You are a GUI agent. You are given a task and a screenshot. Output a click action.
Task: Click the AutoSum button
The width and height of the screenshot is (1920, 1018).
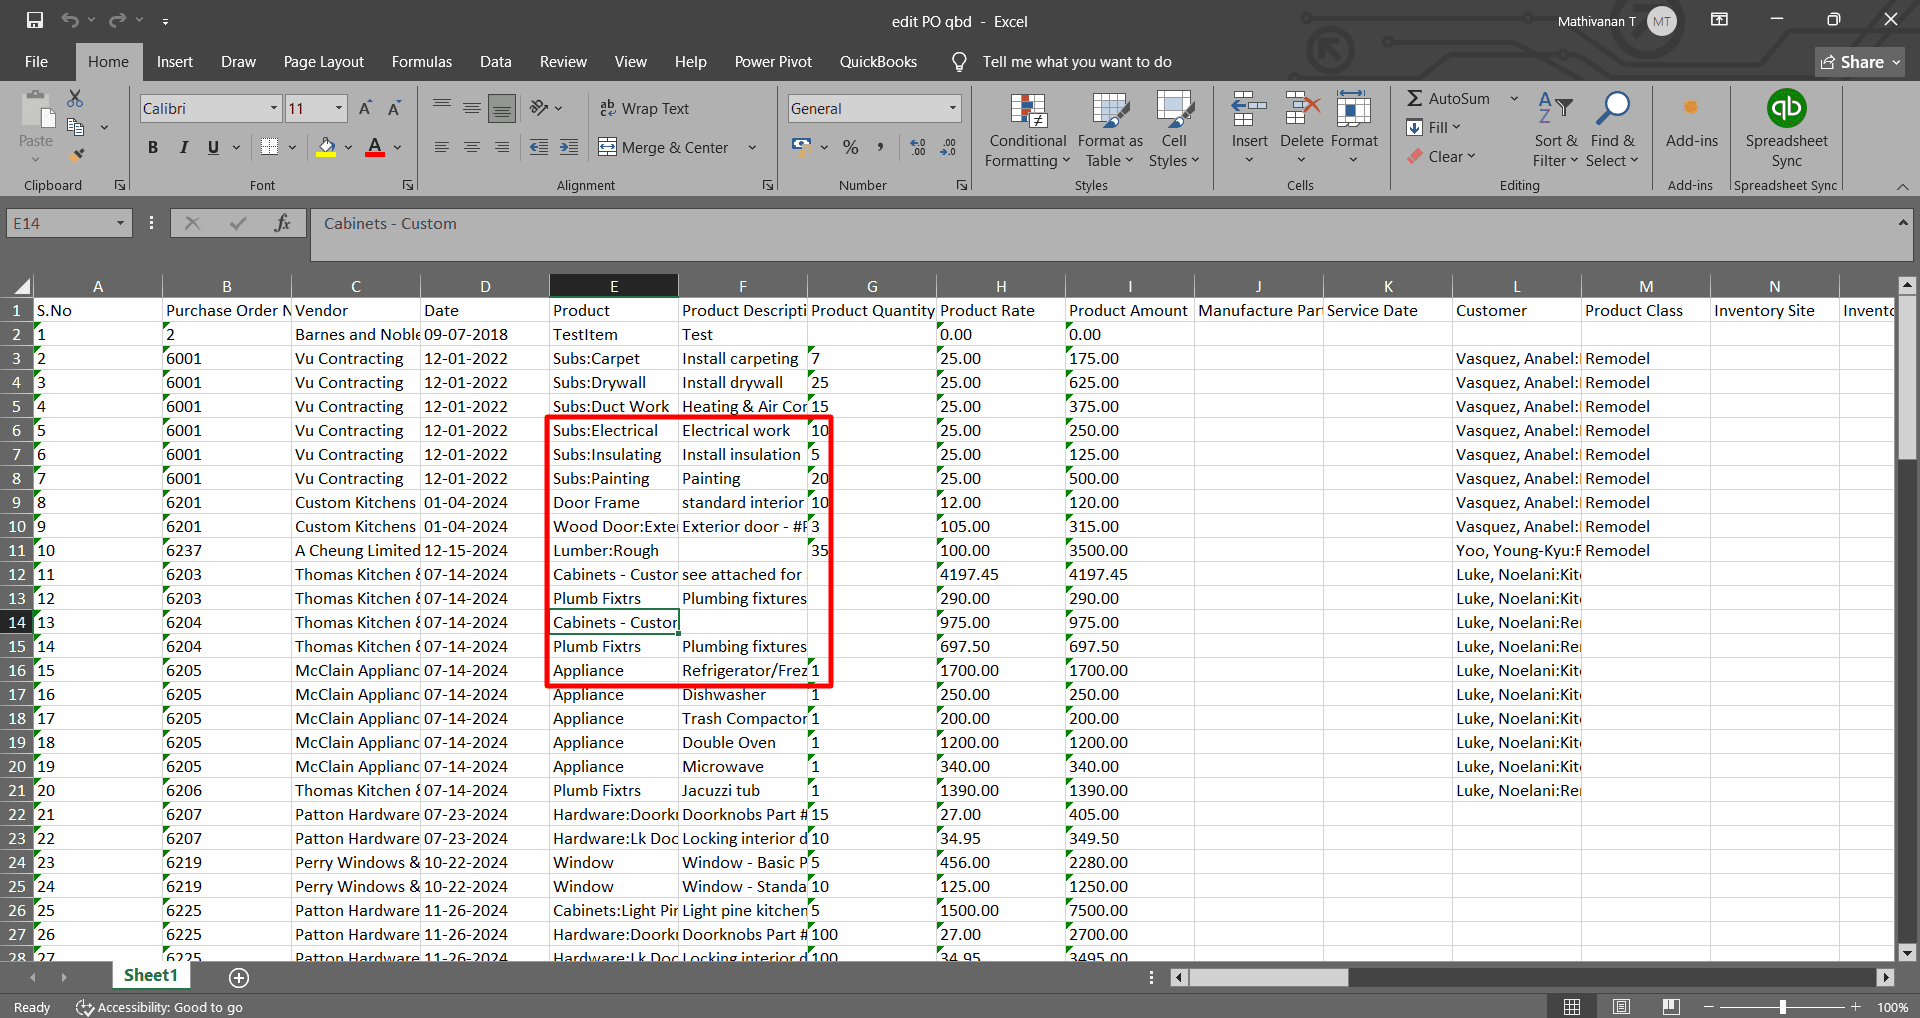[1449, 98]
